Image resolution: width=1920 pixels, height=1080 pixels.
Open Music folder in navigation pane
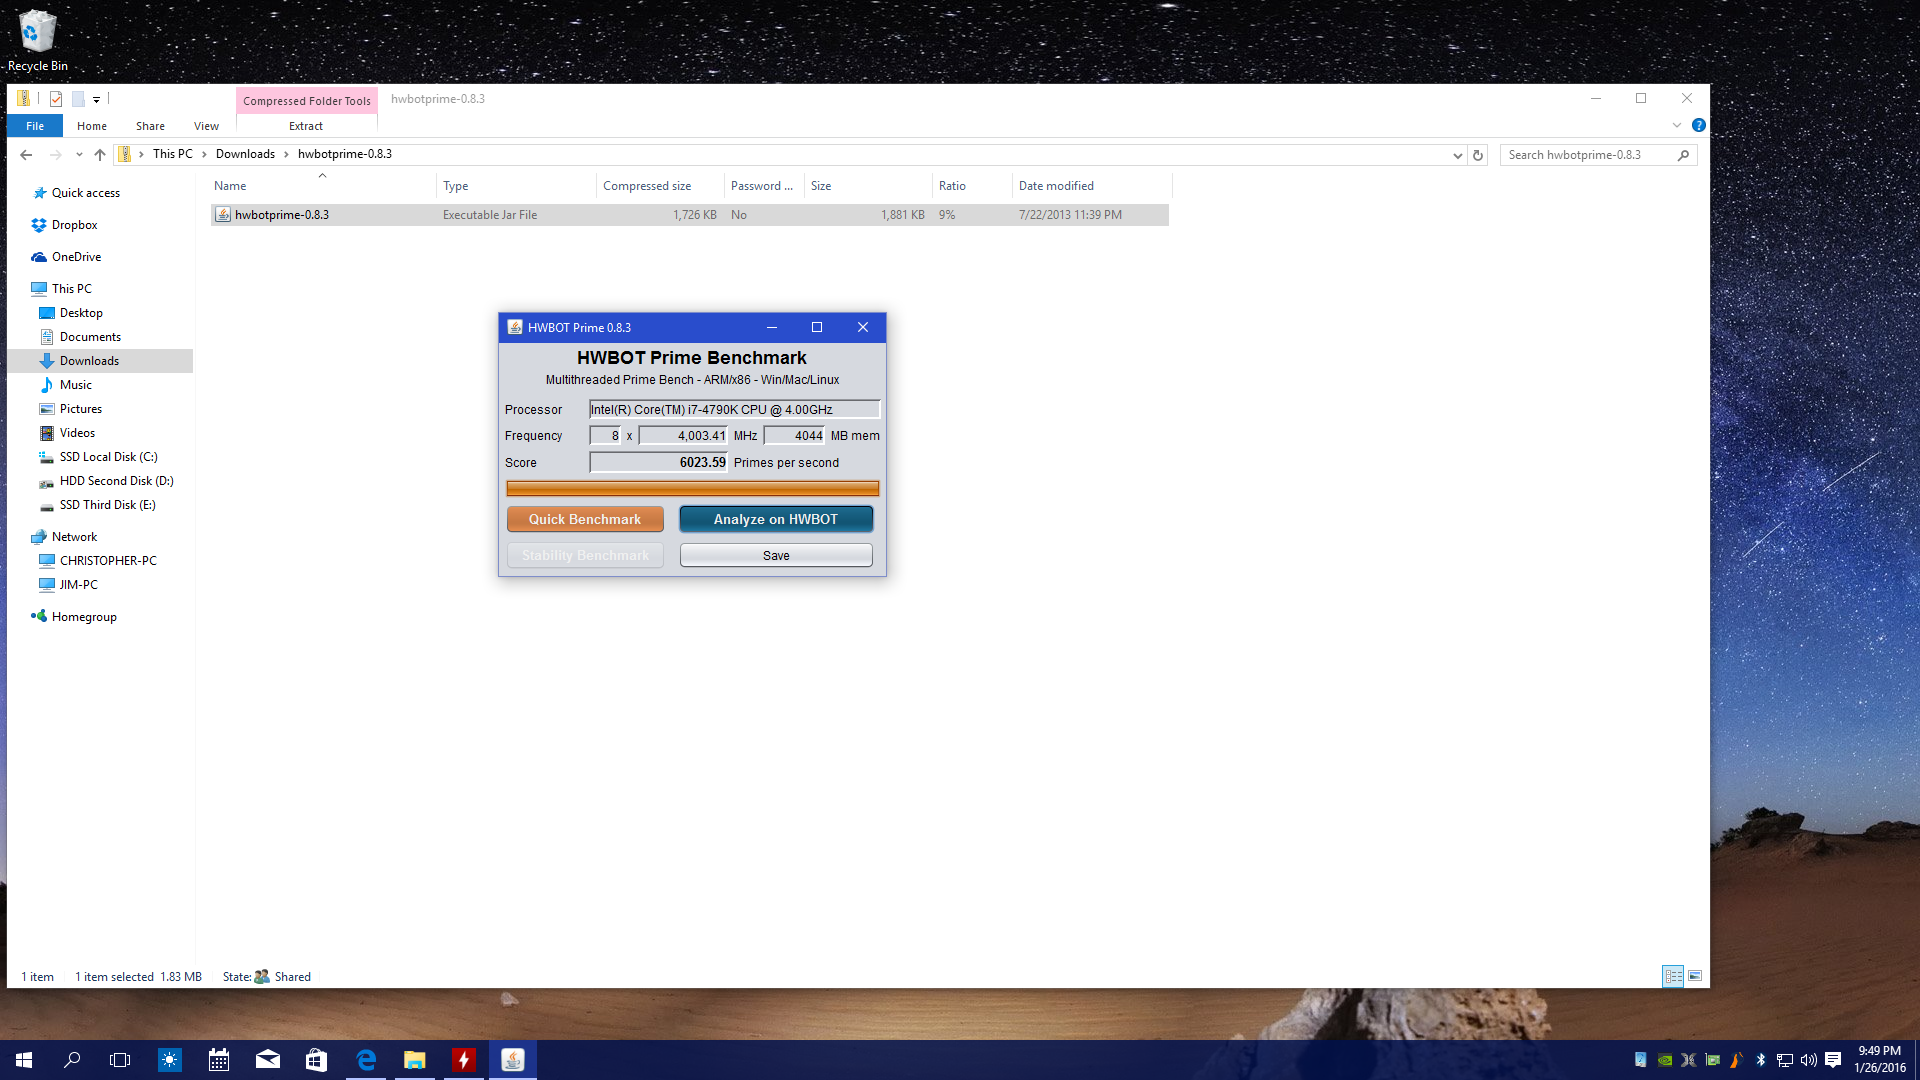(x=75, y=385)
